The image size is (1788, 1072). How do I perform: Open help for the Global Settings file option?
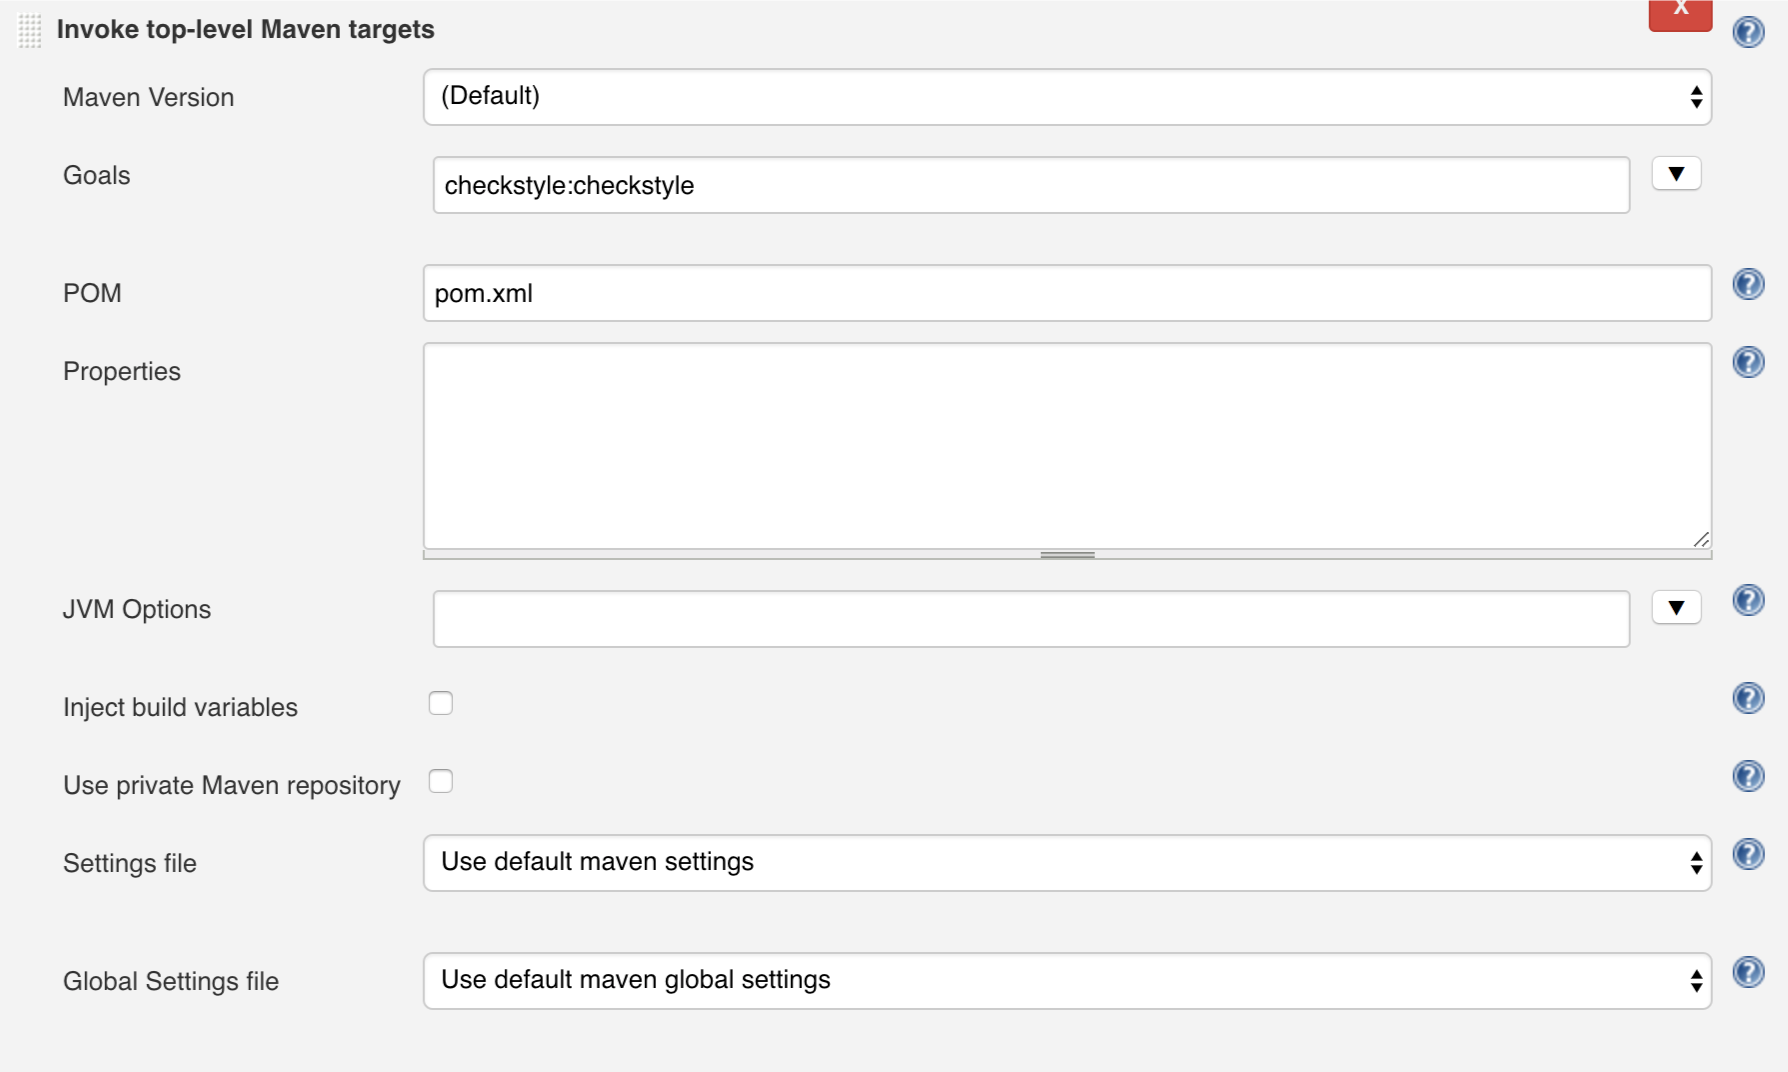1749,971
